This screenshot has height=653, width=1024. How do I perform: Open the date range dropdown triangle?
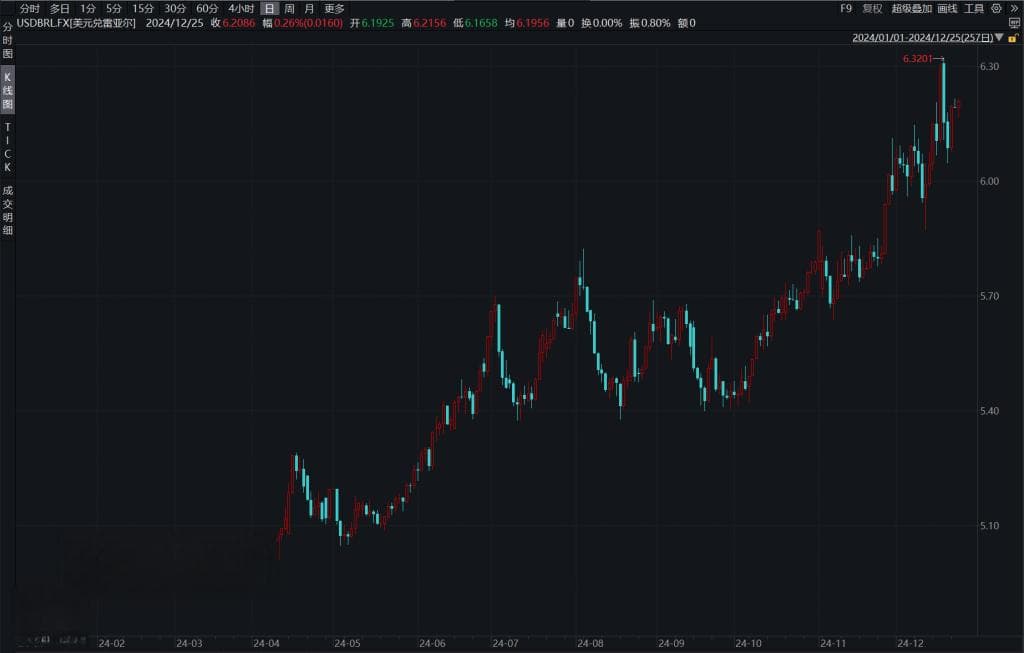pyautogui.click(x=999, y=38)
